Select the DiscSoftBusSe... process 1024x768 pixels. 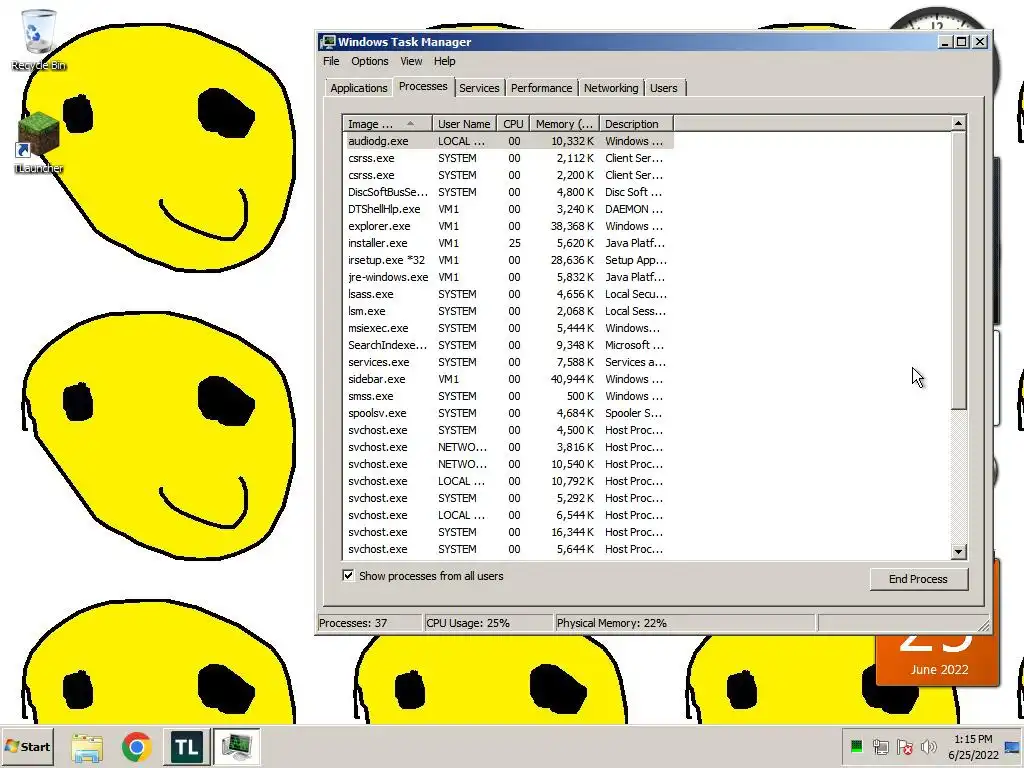pyautogui.click(x=508, y=192)
